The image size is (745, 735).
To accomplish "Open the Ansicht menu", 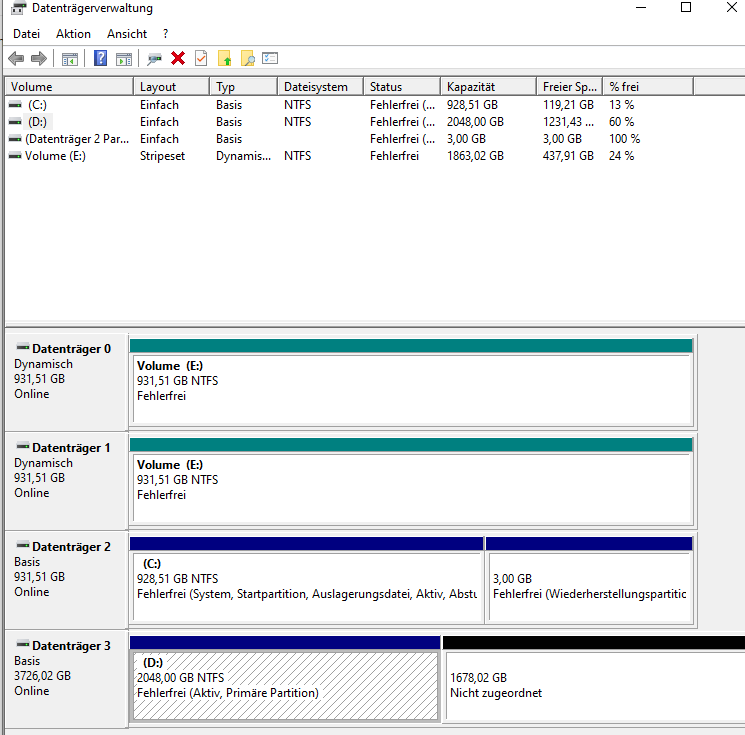I will tap(127, 34).
